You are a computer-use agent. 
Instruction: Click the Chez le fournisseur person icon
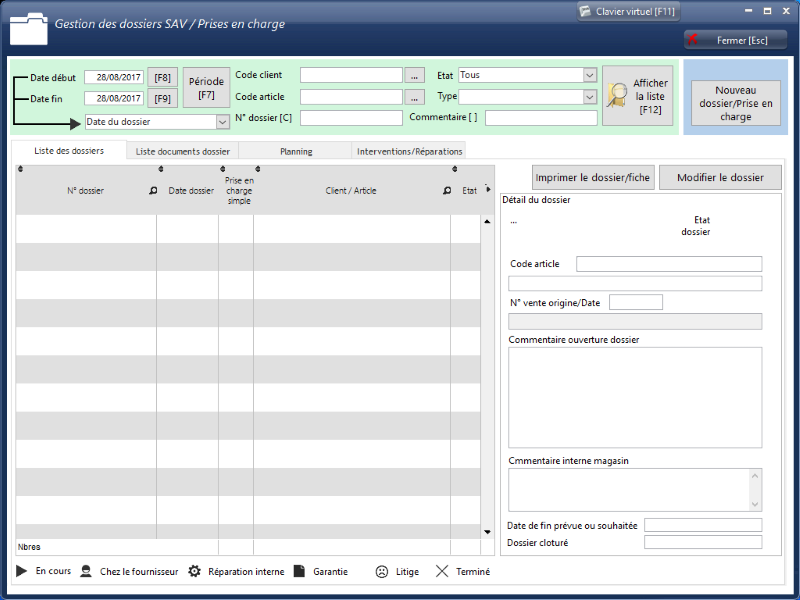(x=87, y=572)
